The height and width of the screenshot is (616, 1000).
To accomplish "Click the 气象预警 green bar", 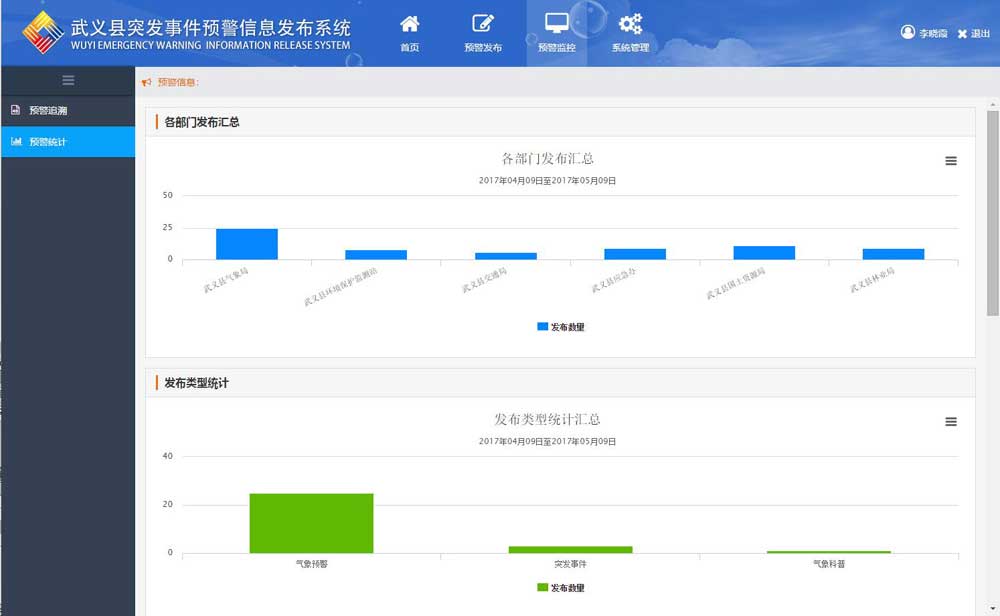I will (311, 523).
